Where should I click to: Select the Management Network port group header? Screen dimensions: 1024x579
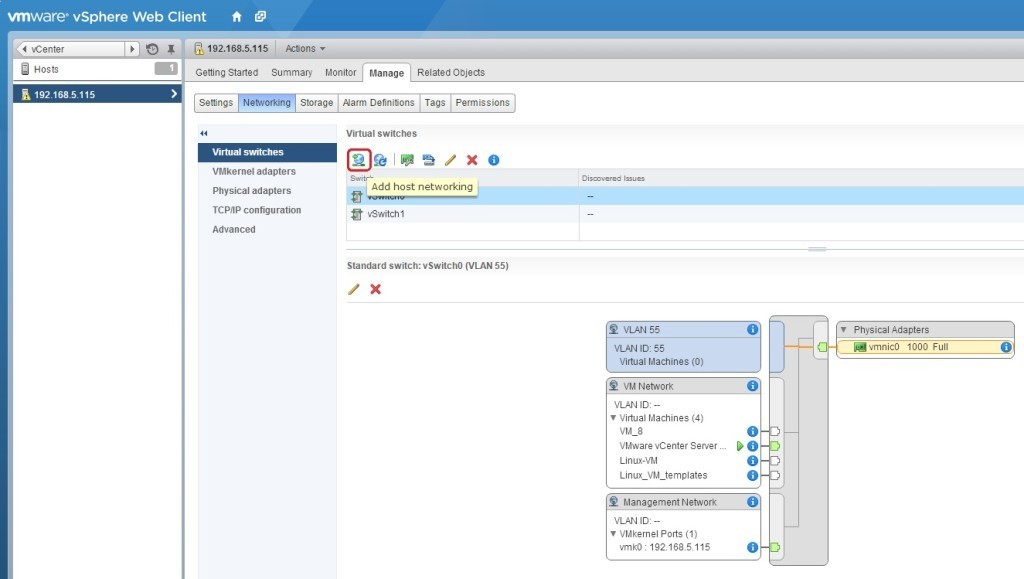(683, 502)
